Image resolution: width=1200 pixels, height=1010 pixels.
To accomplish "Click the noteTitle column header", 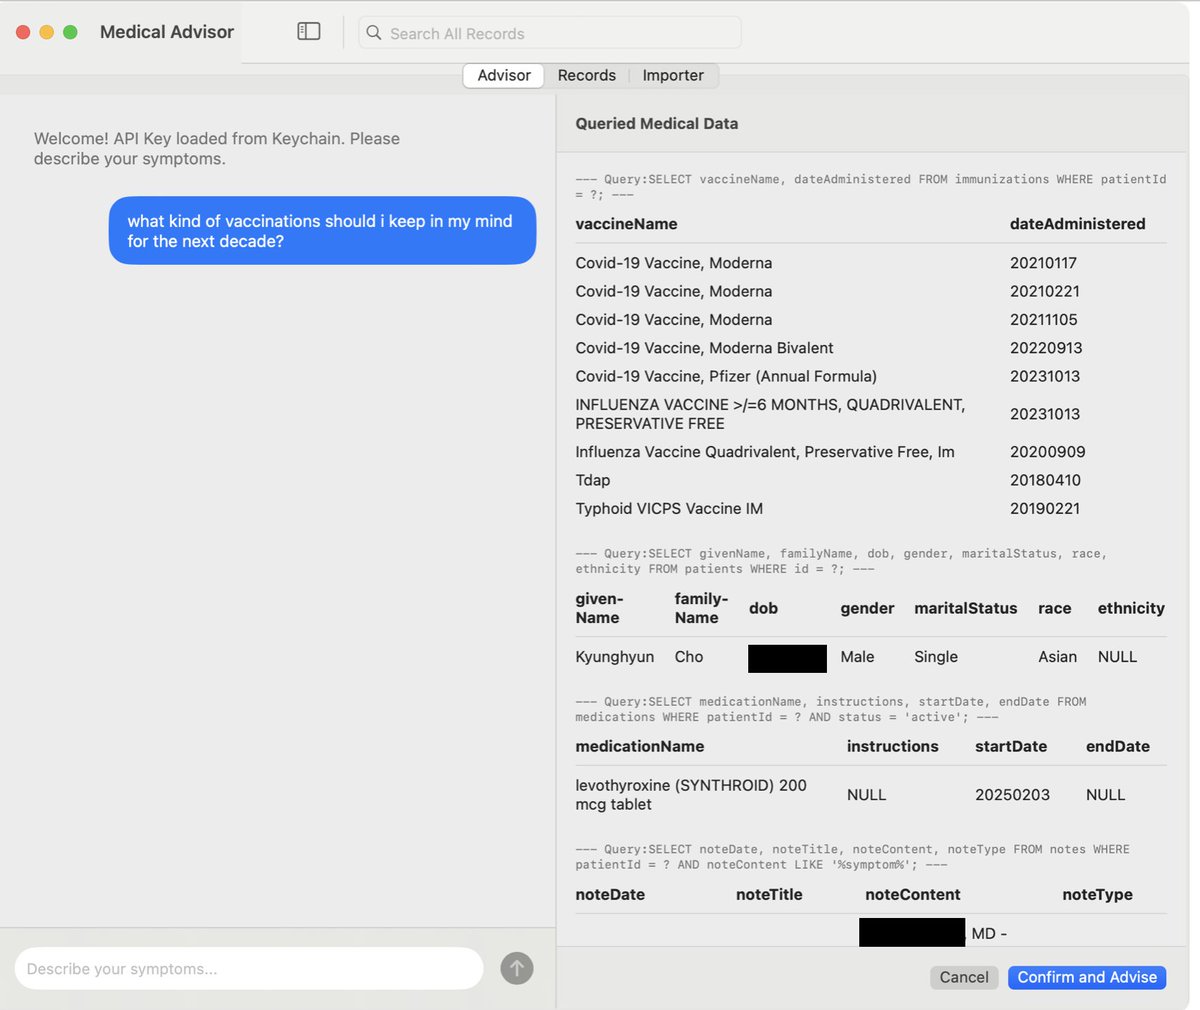I will click(x=769, y=895).
